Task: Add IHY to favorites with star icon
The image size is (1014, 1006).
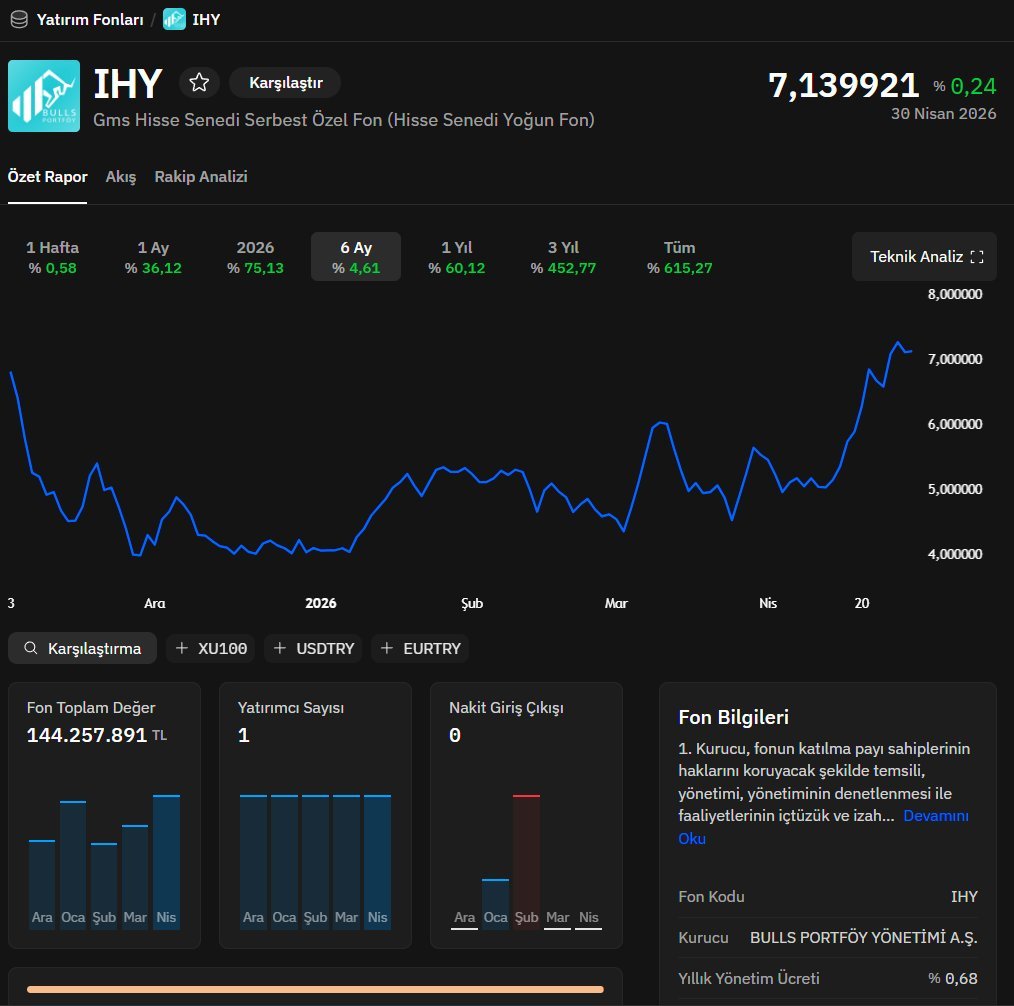Action: point(199,83)
